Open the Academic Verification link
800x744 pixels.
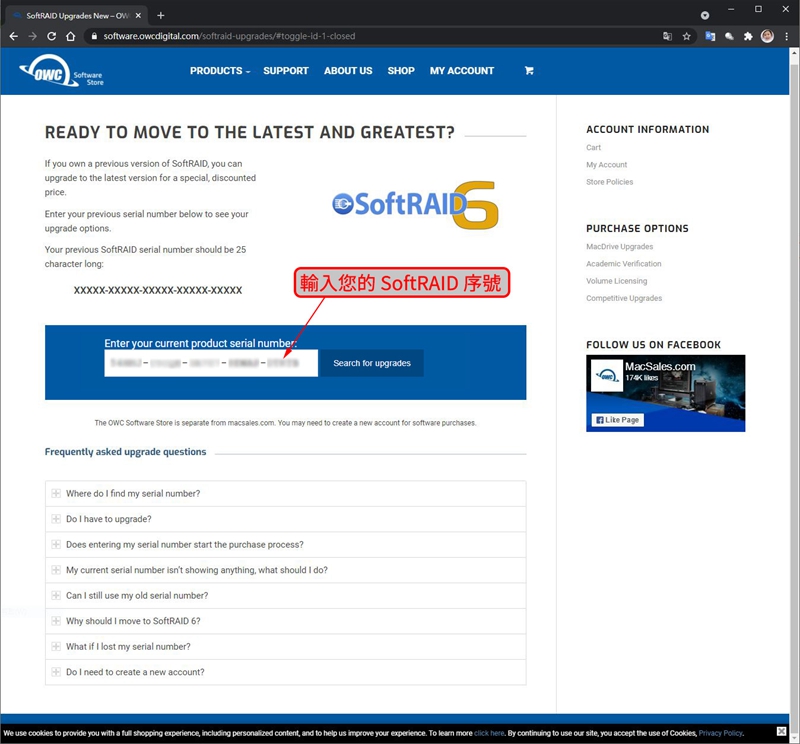tap(623, 264)
